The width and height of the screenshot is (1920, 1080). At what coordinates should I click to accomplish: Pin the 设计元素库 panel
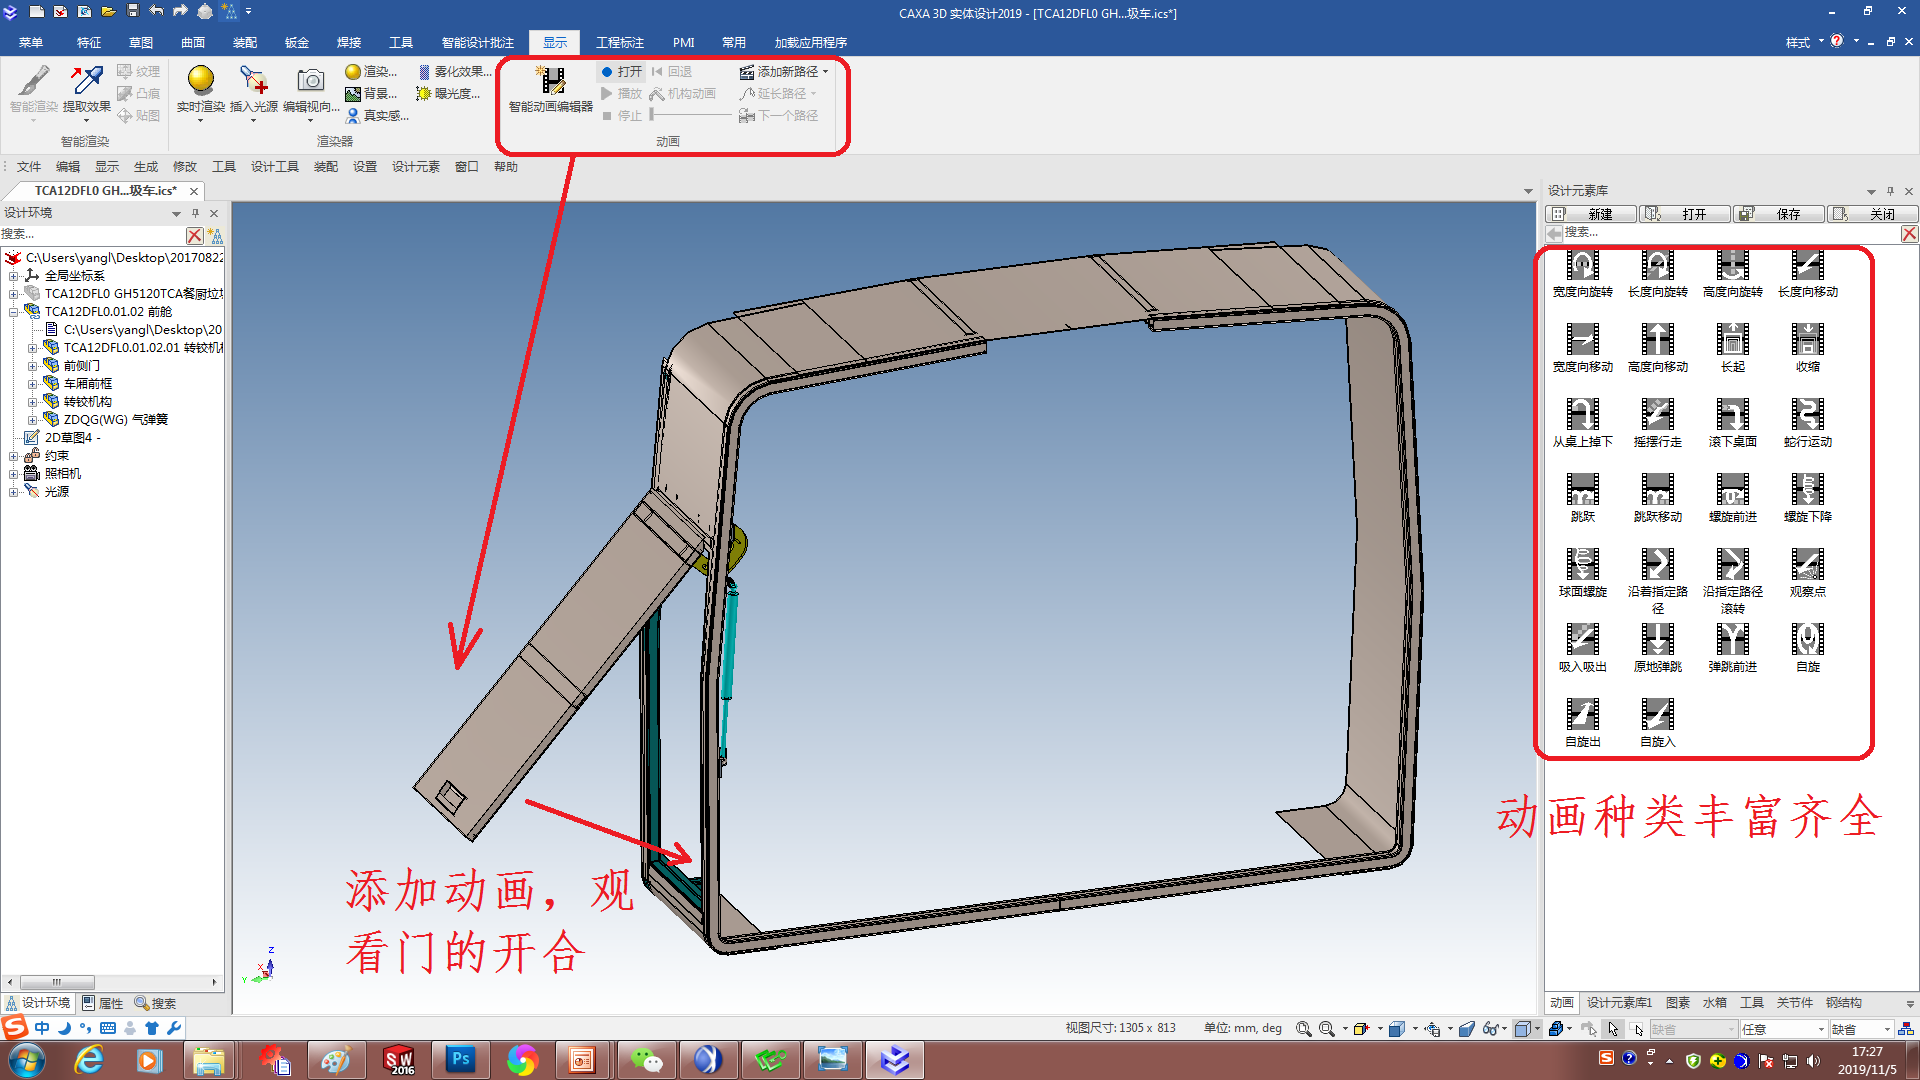1890,191
